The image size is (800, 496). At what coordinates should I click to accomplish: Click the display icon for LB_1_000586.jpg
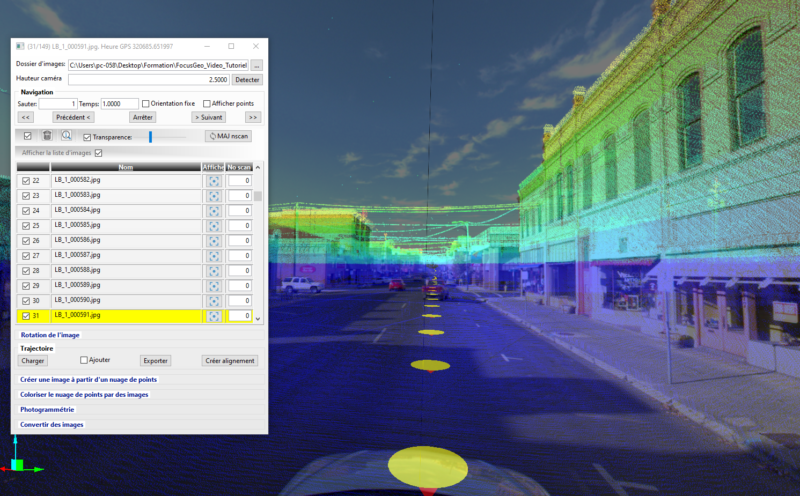click(213, 241)
